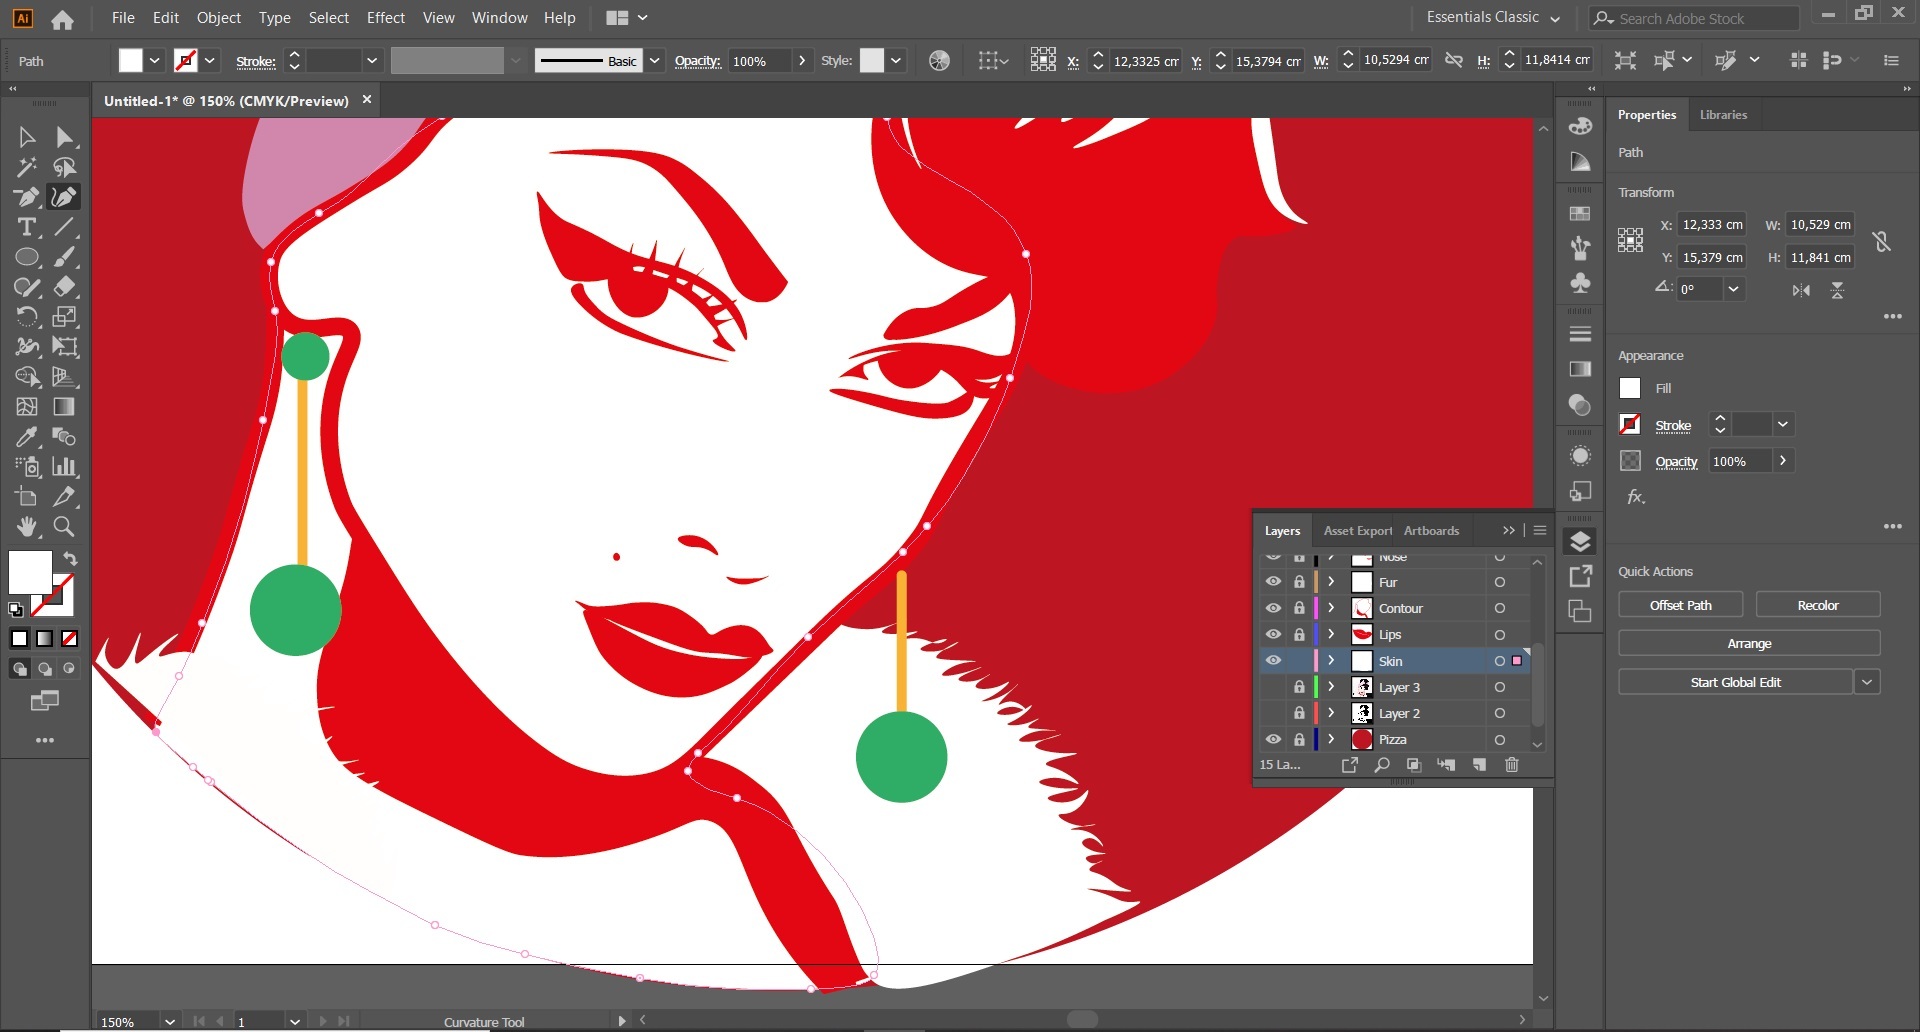This screenshot has width=1920, height=1032.
Task: Click Locate Object magnifier in Layers panel
Action: [1382, 765]
